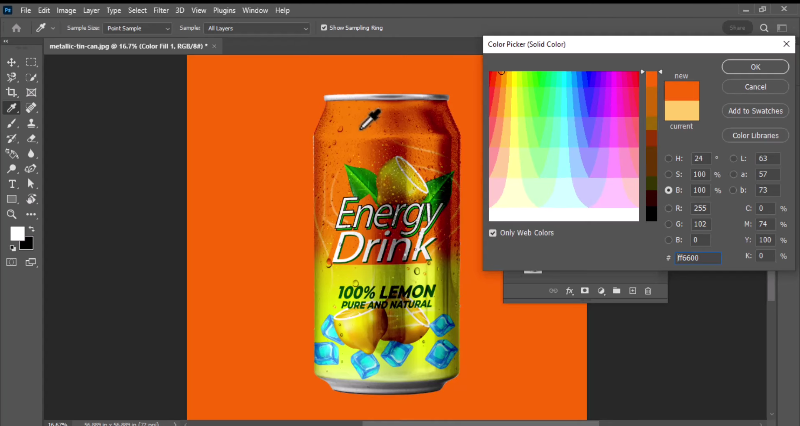Click the Add layer style fx icon
Viewport: 800px width, 426px height.
pos(570,290)
